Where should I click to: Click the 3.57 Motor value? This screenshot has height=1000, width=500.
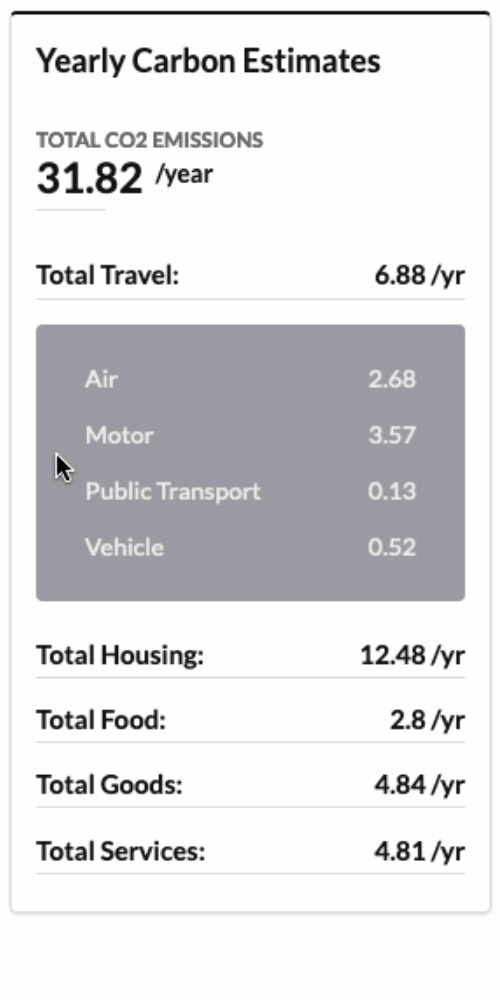392,435
